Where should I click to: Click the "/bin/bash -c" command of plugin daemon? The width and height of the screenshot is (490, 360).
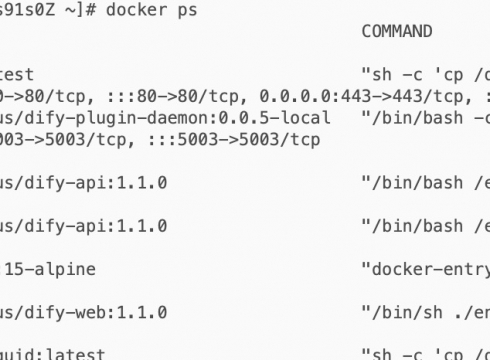pos(426,118)
